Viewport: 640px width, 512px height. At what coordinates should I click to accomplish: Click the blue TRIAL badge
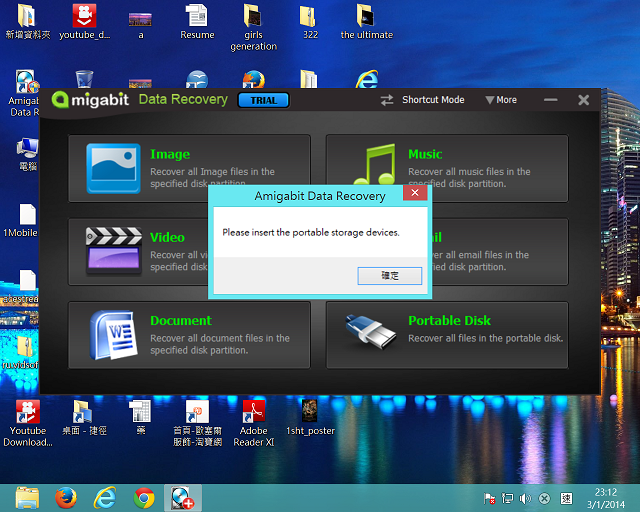coord(264,100)
